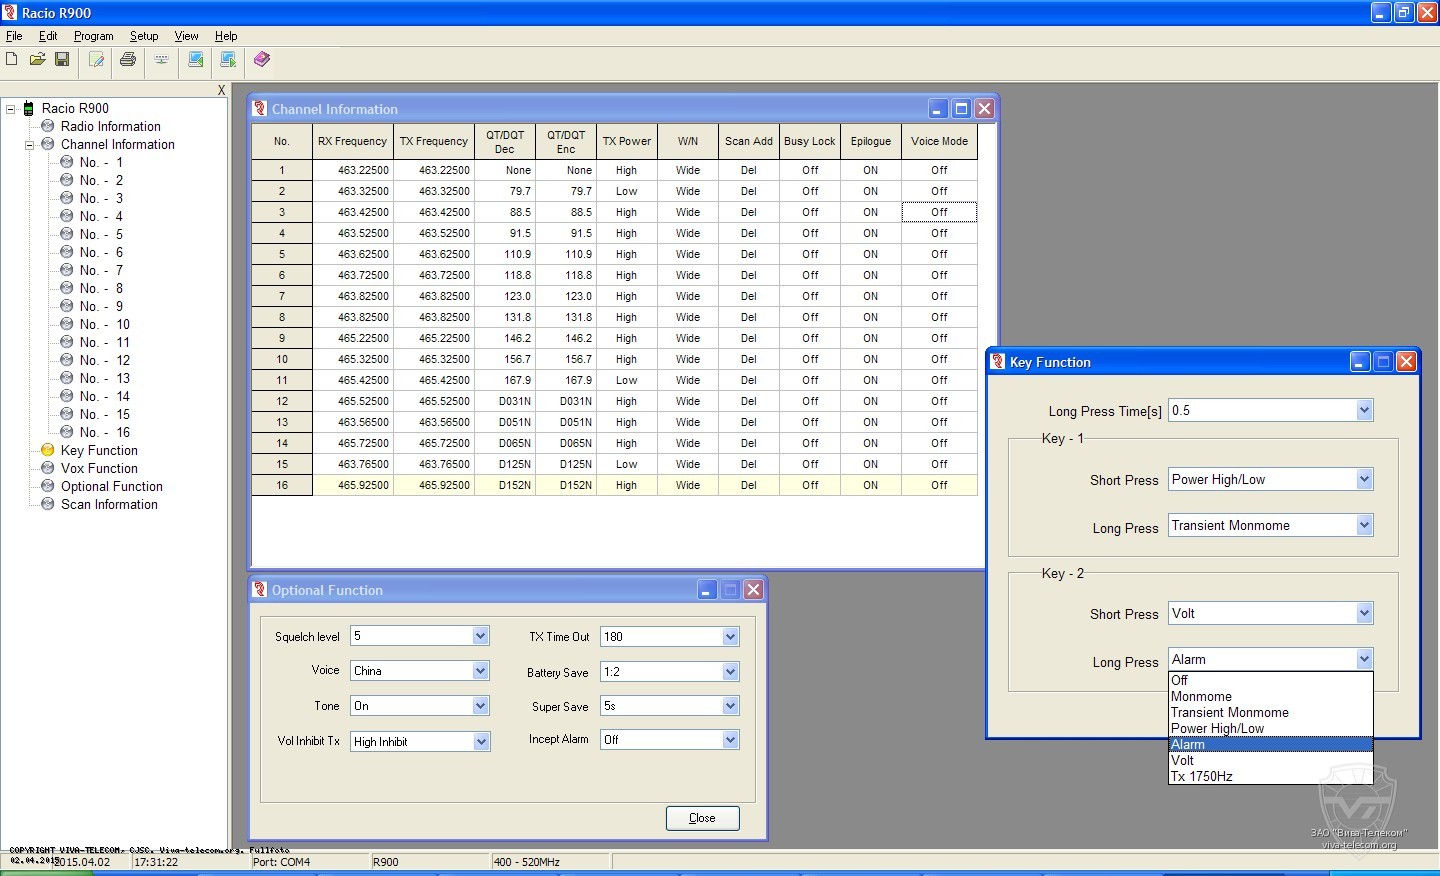Screen dimensions: 1440x876
Task: Open the Program menu
Action: pyautogui.click(x=93, y=36)
